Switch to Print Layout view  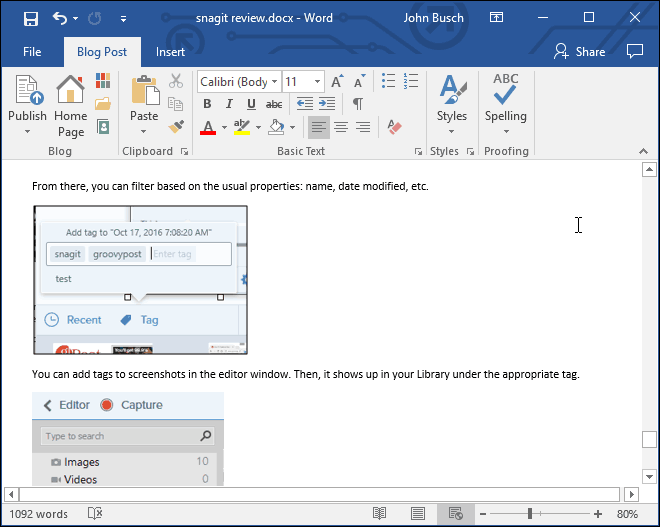tap(418, 514)
